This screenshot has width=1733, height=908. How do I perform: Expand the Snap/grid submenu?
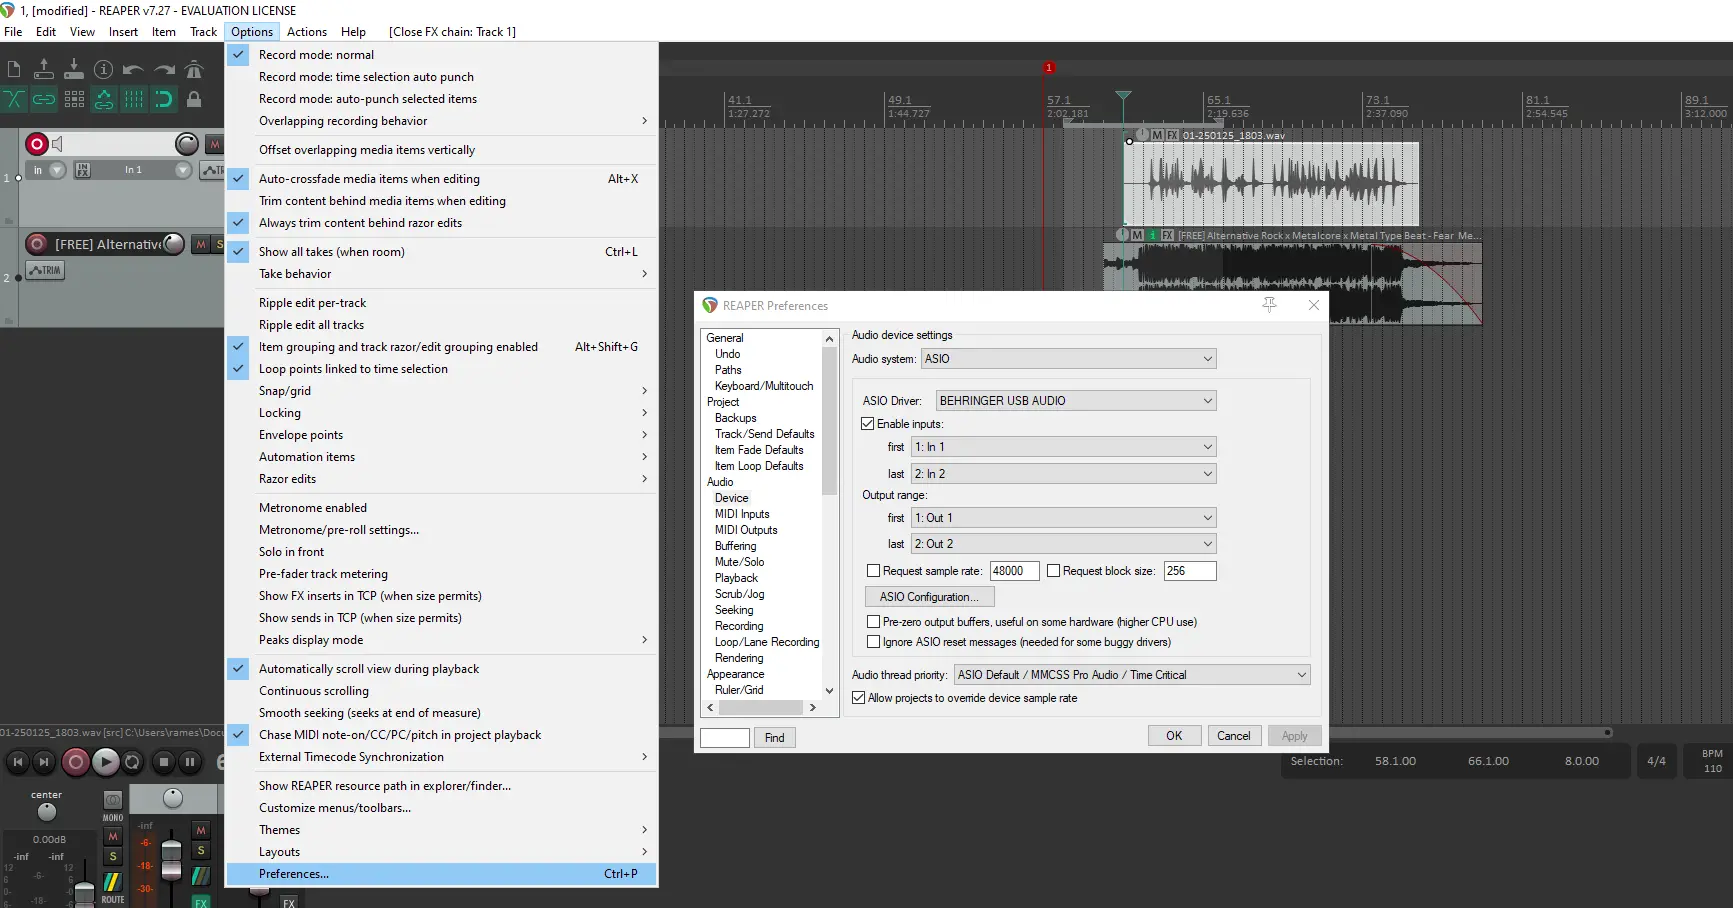coord(442,391)
